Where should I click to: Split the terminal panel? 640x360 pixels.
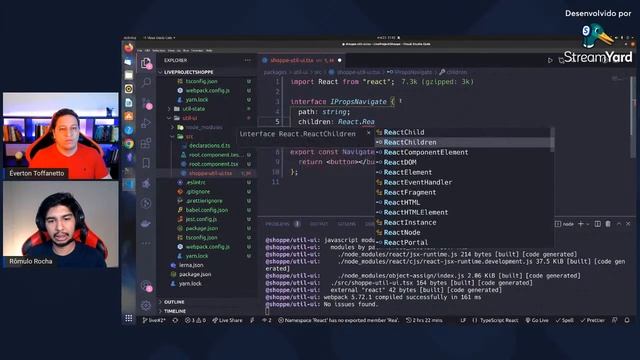click(x=598, y=224)
